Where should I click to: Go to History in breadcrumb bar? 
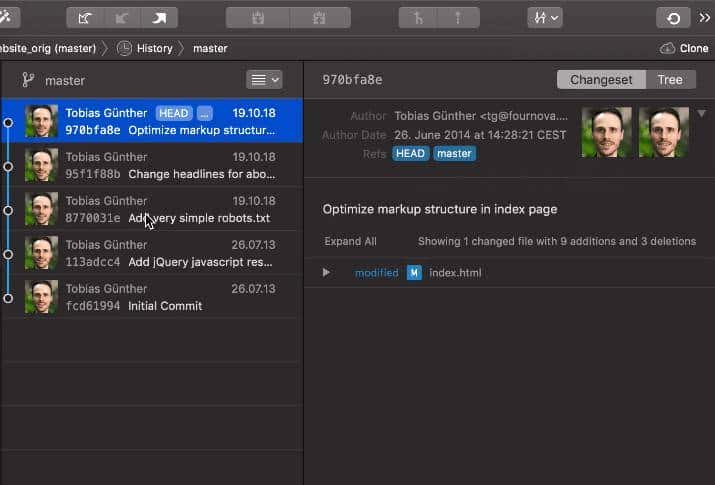pyautogui.click(x=155, y=48)
